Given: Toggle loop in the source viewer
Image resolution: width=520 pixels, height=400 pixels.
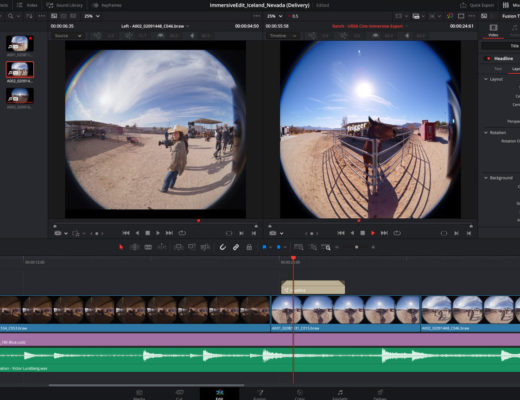Looking at the screenshot, I should [x=182, y=233].
